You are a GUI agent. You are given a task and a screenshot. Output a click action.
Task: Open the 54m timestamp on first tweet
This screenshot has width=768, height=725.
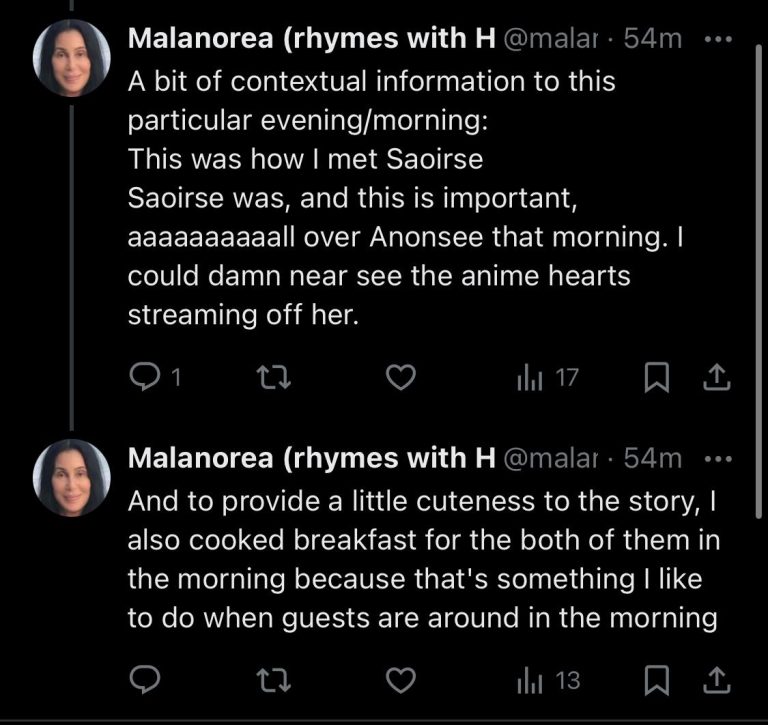(652, 39)
